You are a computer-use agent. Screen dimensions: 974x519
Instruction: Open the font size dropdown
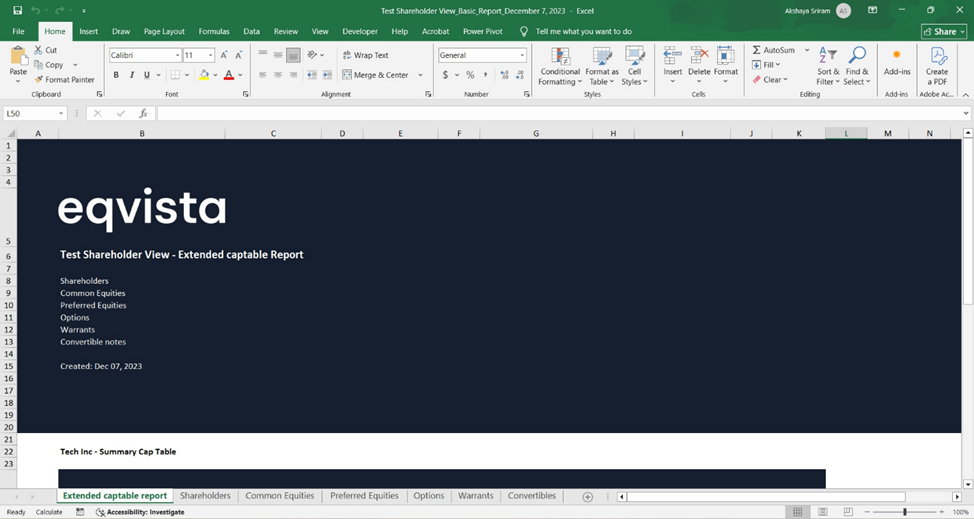point(211,55)
